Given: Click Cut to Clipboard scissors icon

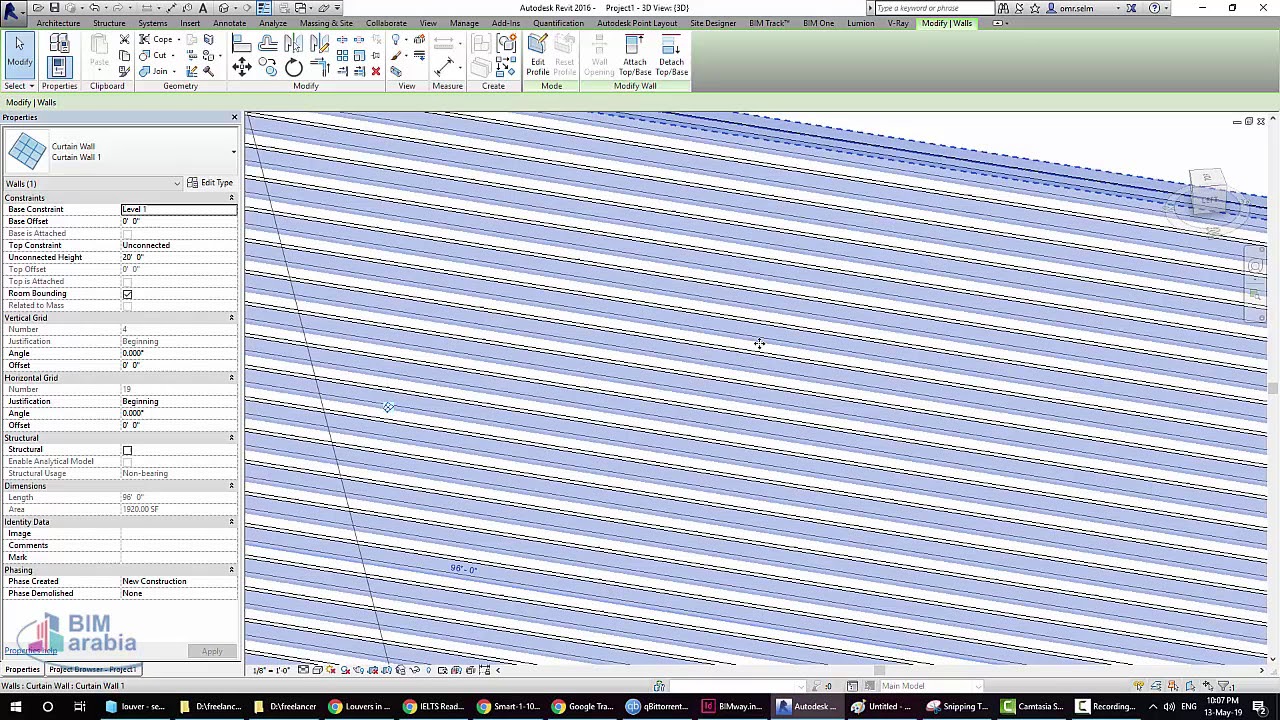Looking at the screenshot, I should point(124,39).
